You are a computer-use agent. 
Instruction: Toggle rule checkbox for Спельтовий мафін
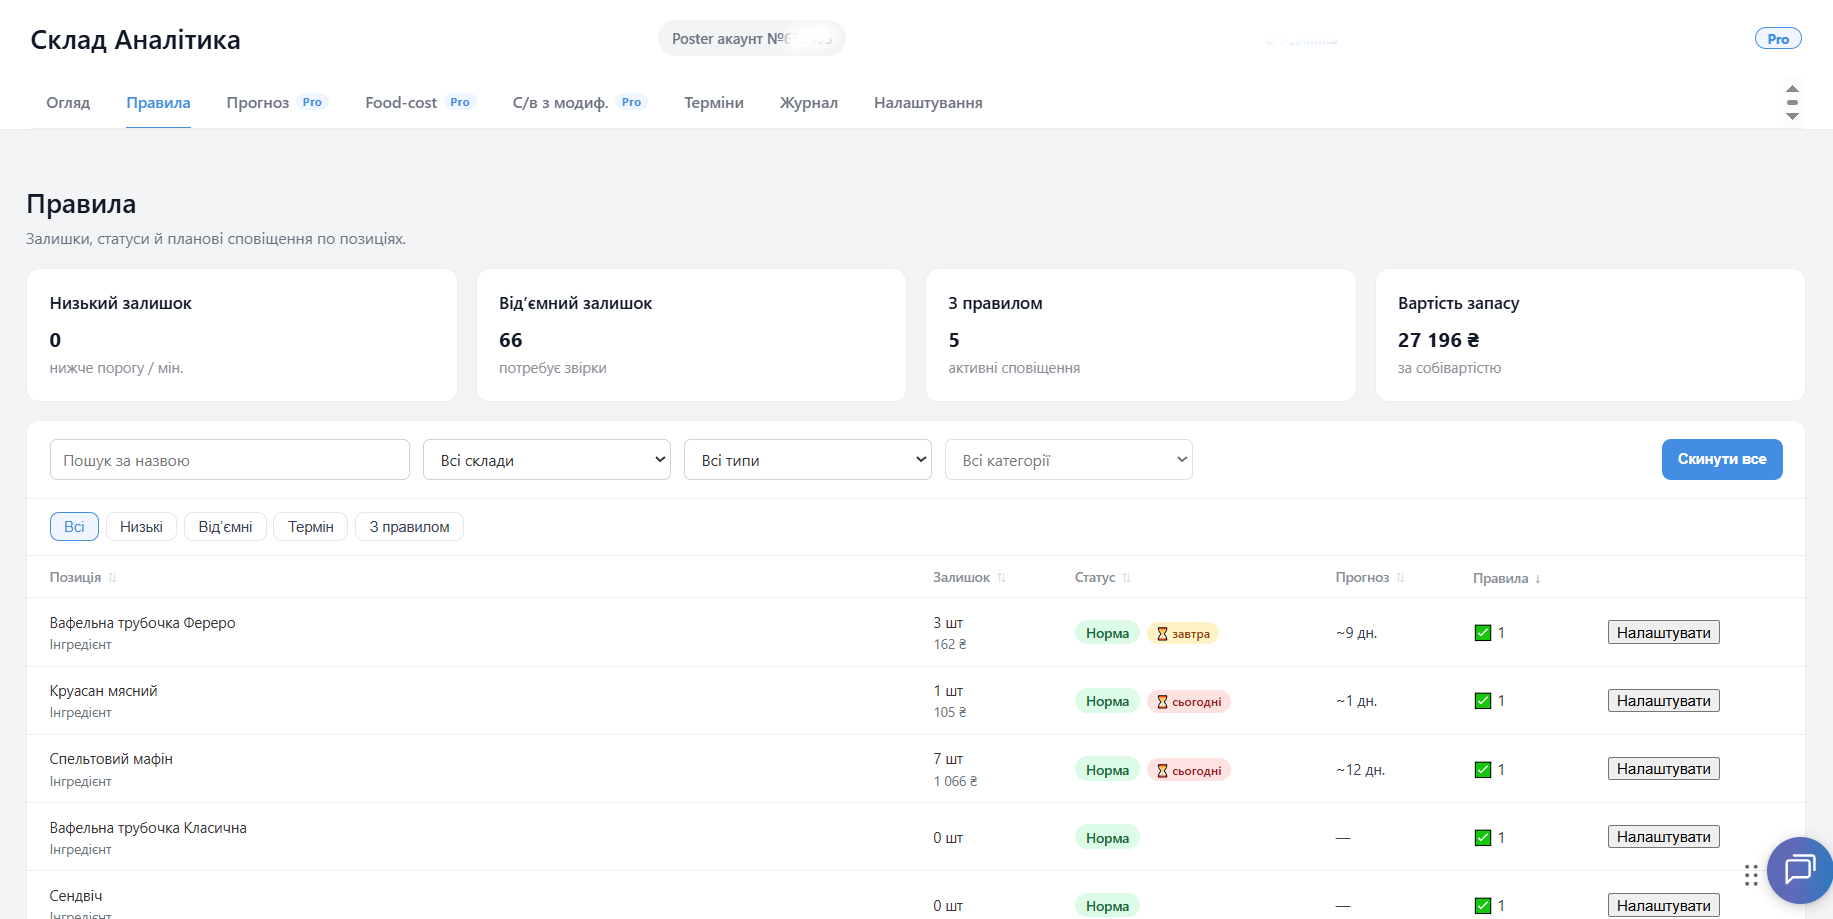click(x=1483, y=770)
